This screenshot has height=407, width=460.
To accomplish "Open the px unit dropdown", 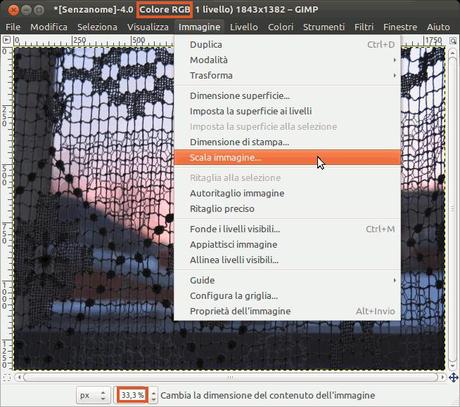I will point(93,395).
